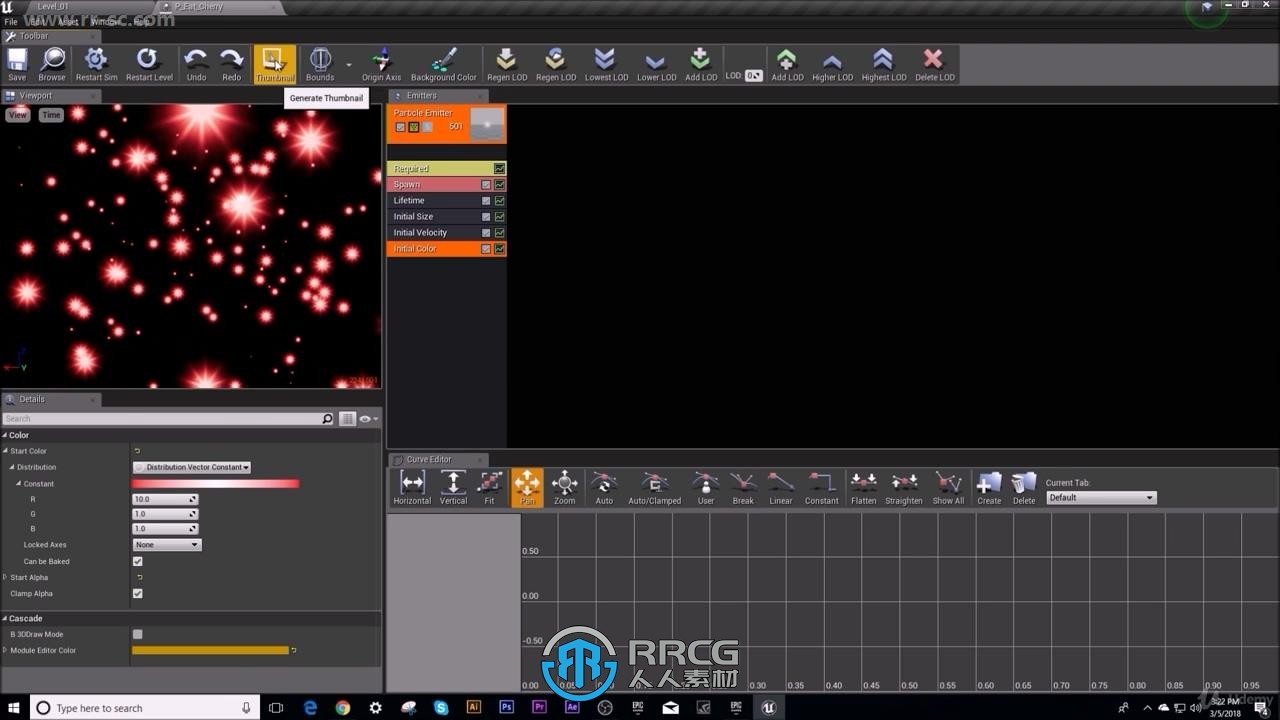
Task: Toggle the Particle Emitter enabled checkbox
Action: [400, 127]
